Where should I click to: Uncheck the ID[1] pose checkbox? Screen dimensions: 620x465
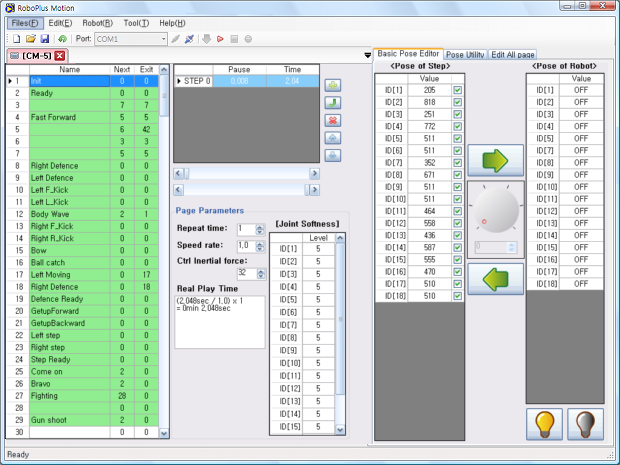pos(457,90)
